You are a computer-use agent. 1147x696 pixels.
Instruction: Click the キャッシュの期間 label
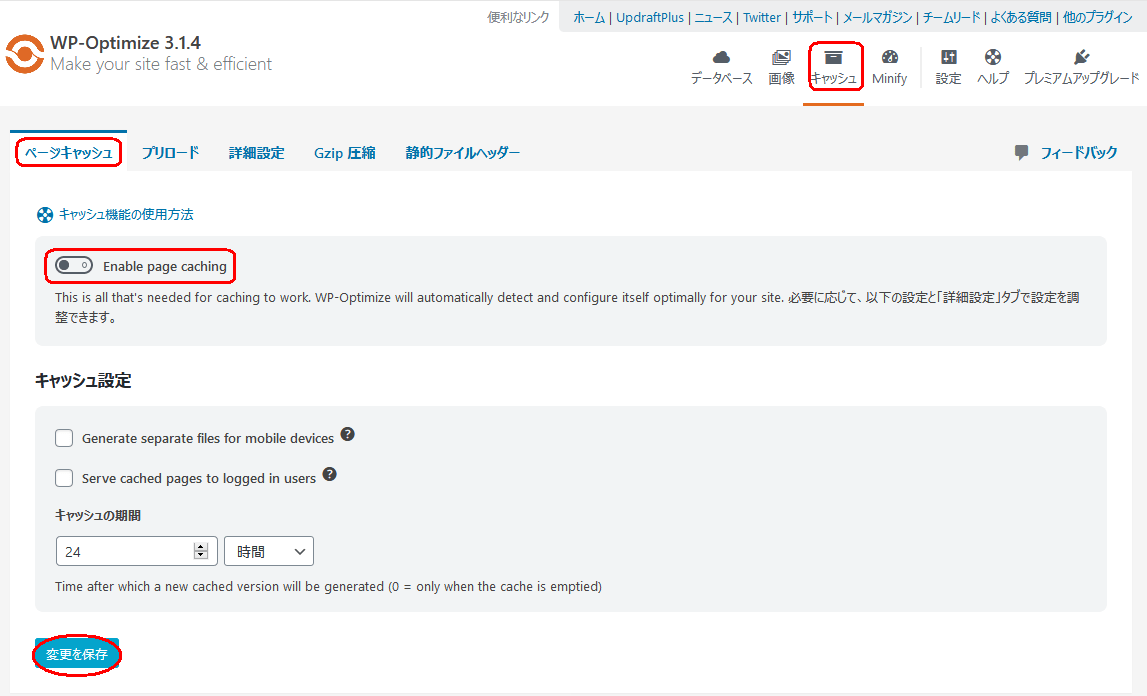coord(98,515)
